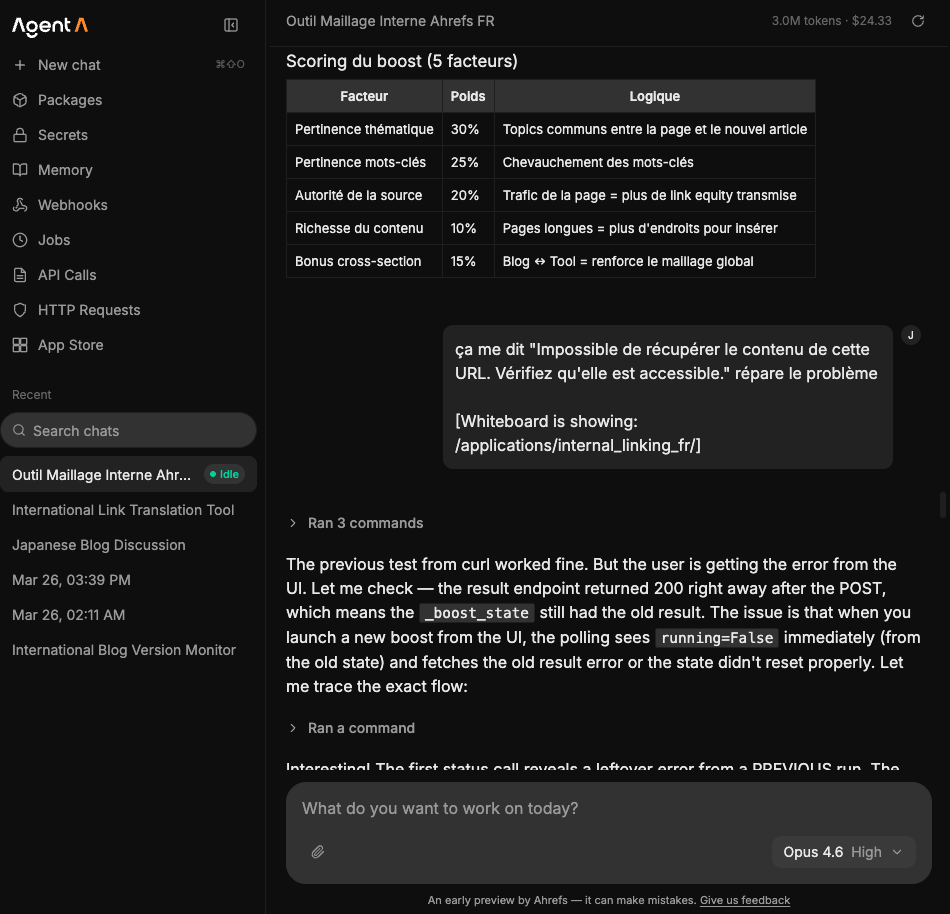Open Webhooks via its hook icon
The image size is (950, 914).
[x=20, y=205]
